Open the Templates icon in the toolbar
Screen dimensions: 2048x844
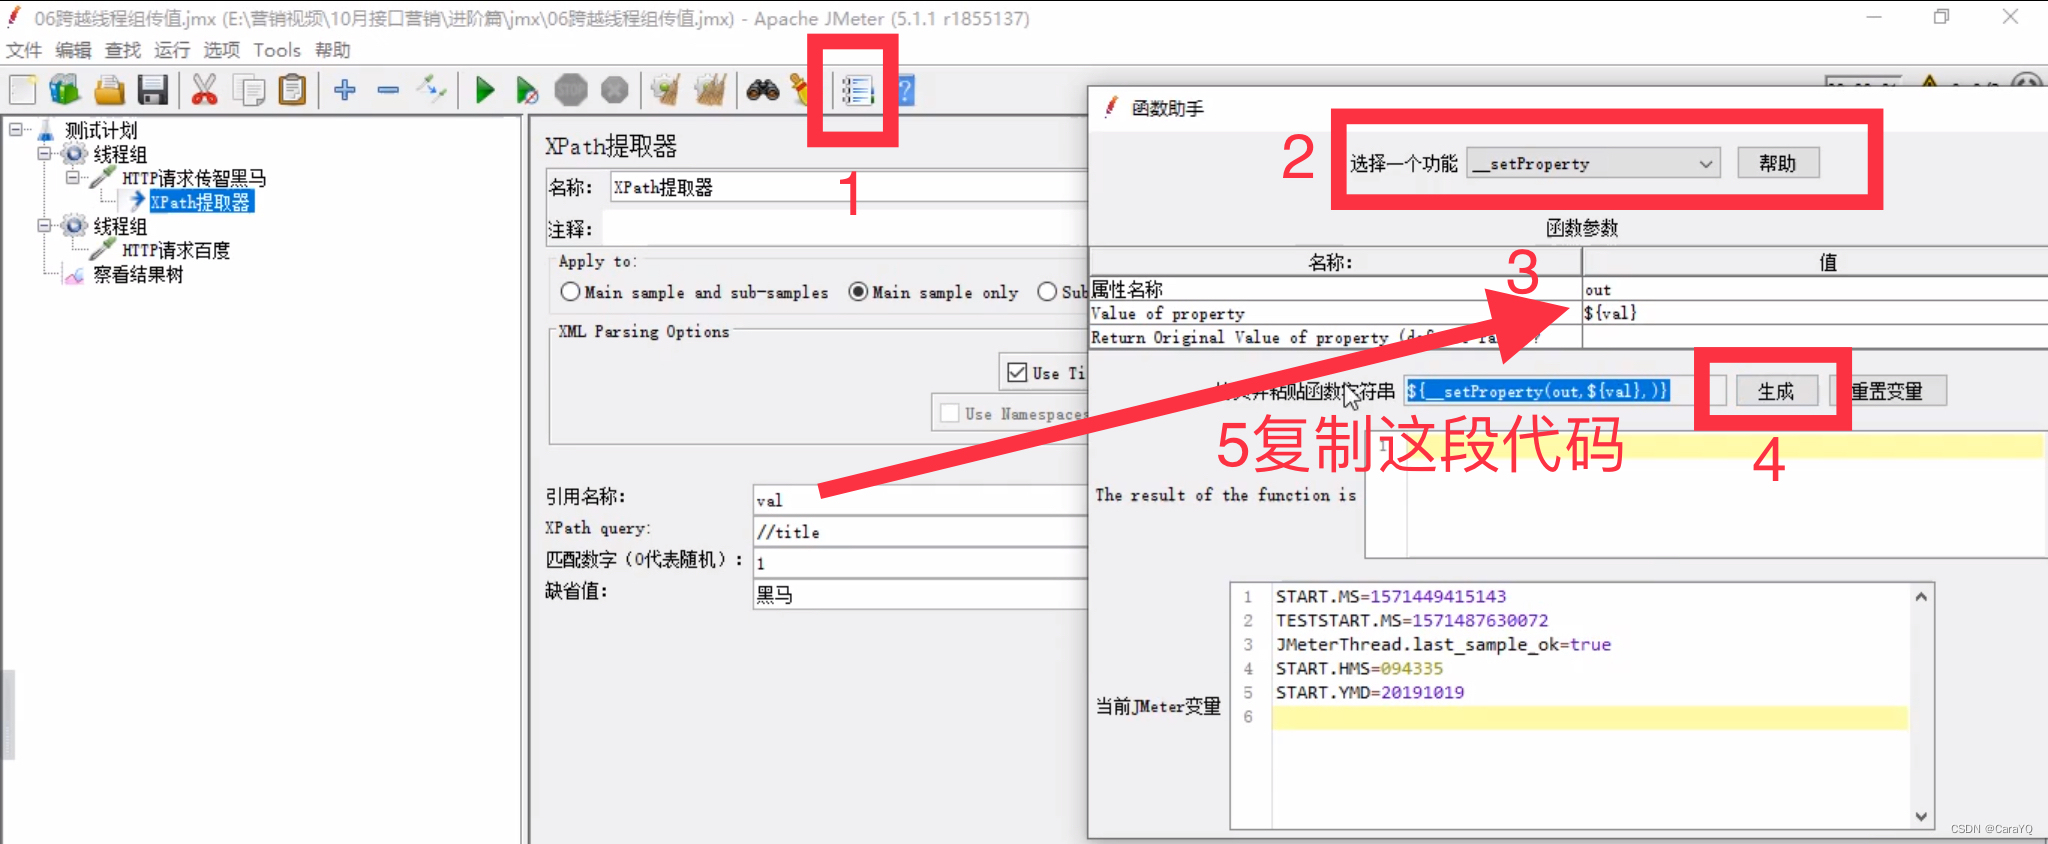click(65, 90)
